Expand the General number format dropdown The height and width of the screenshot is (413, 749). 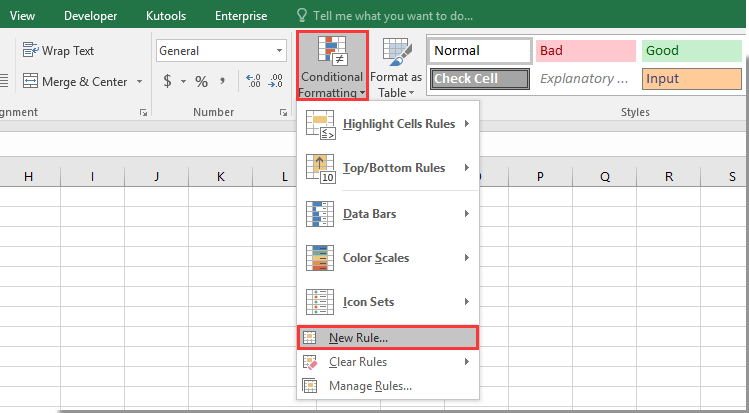click(280, 51)
